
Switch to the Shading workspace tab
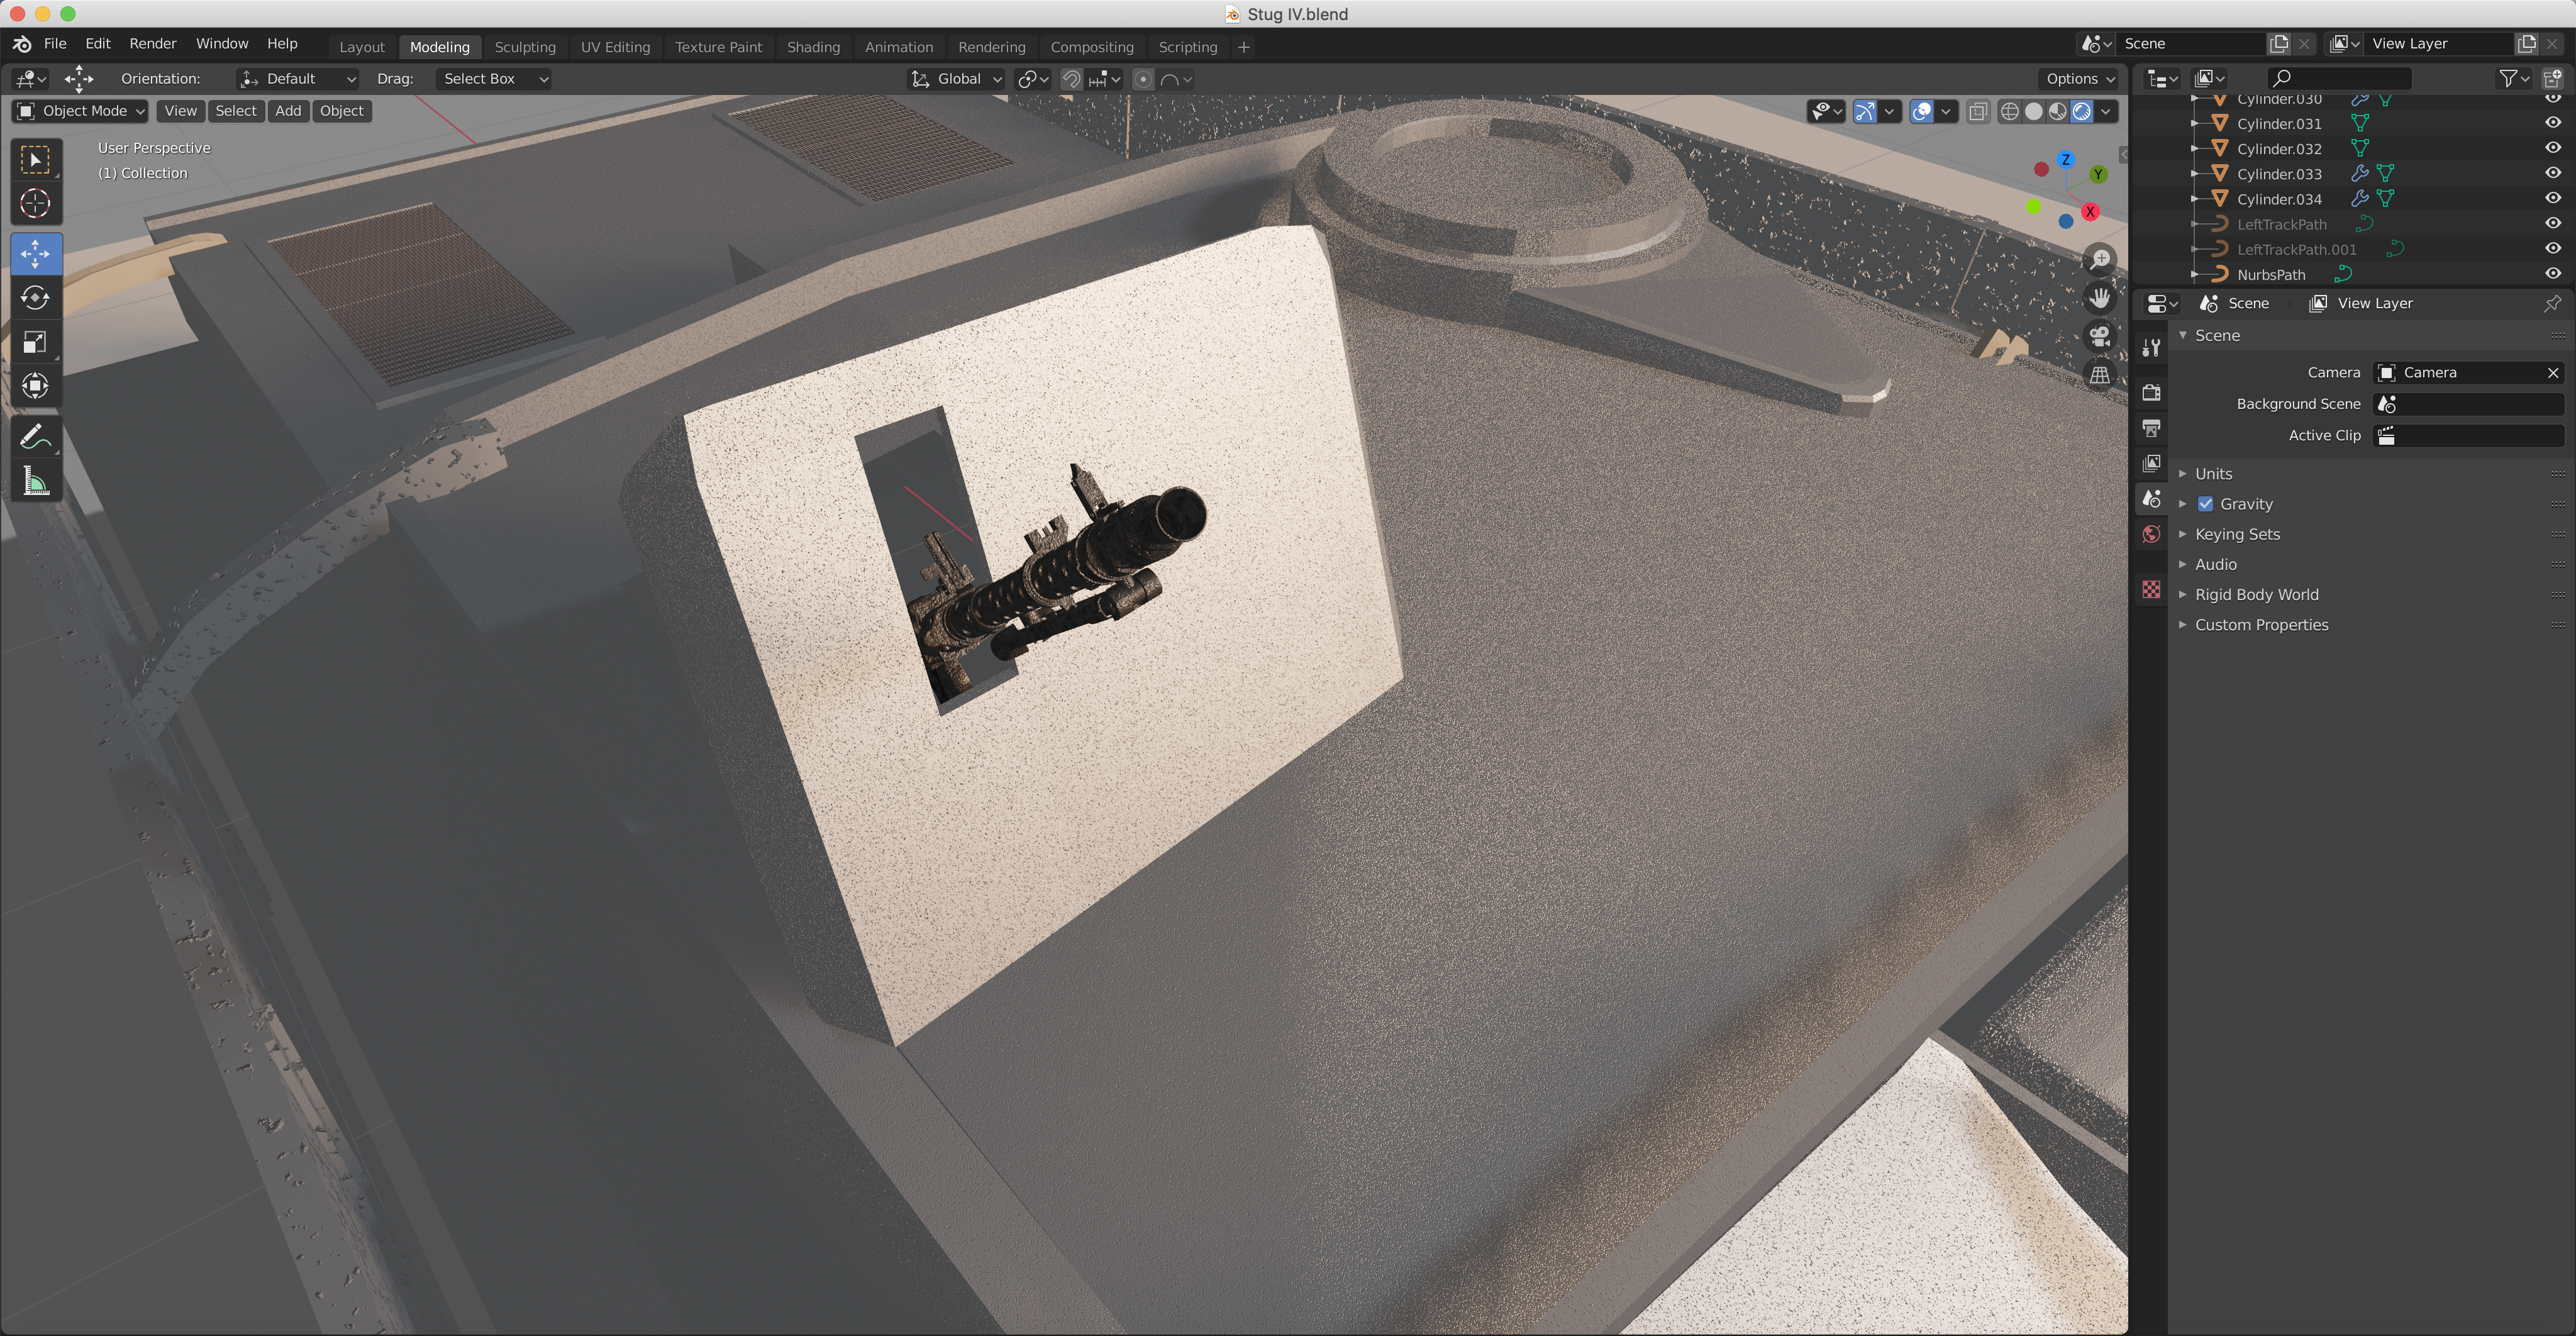[813, 46]
